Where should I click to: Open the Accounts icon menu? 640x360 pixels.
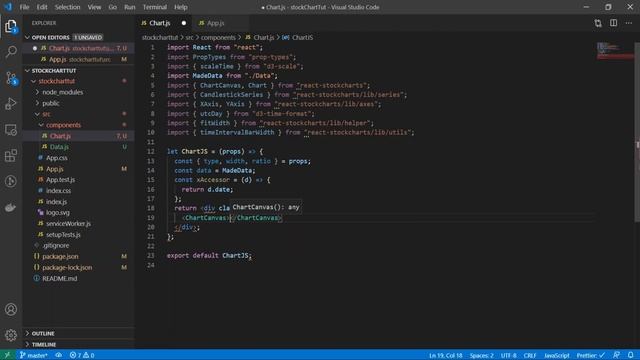click(11, 309)
